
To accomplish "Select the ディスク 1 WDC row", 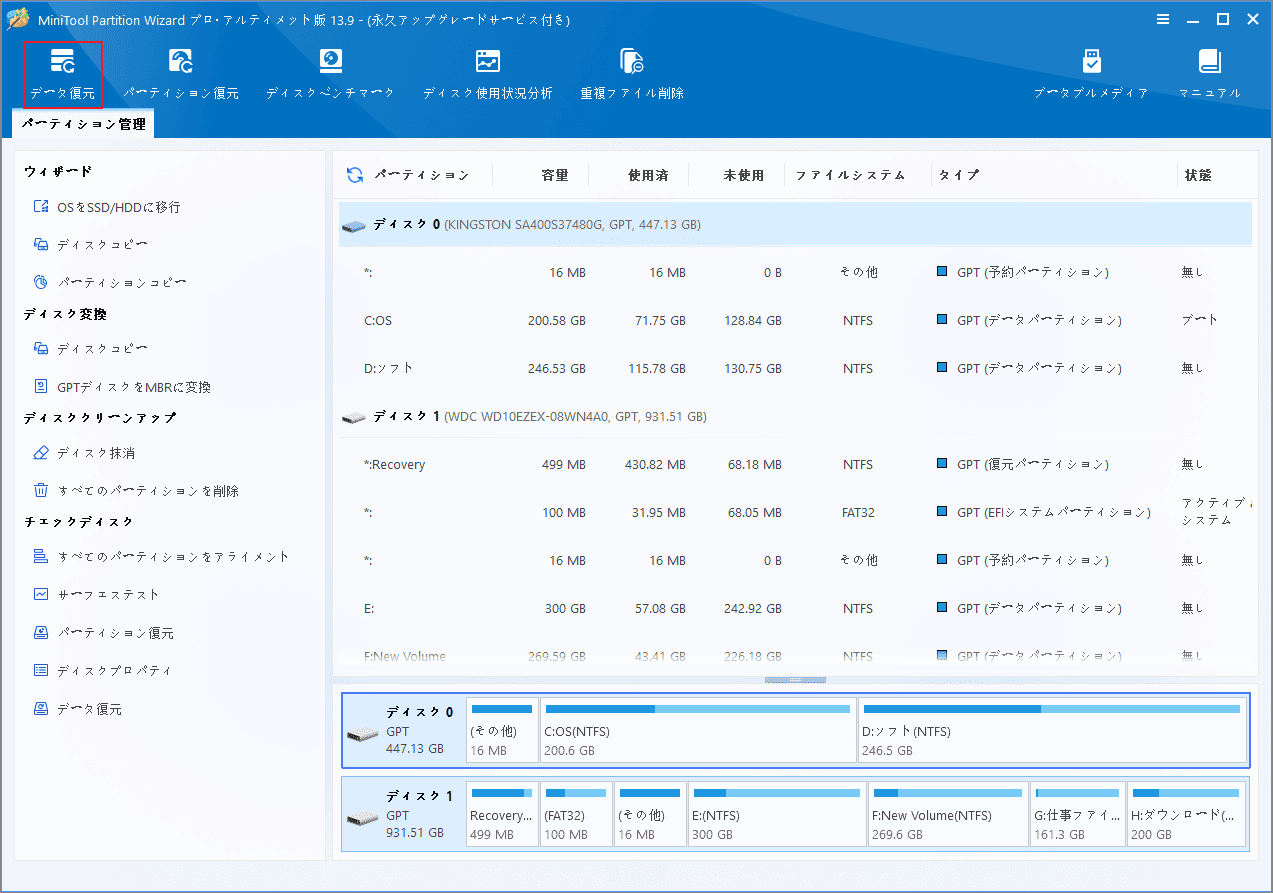I will [795, 416].
